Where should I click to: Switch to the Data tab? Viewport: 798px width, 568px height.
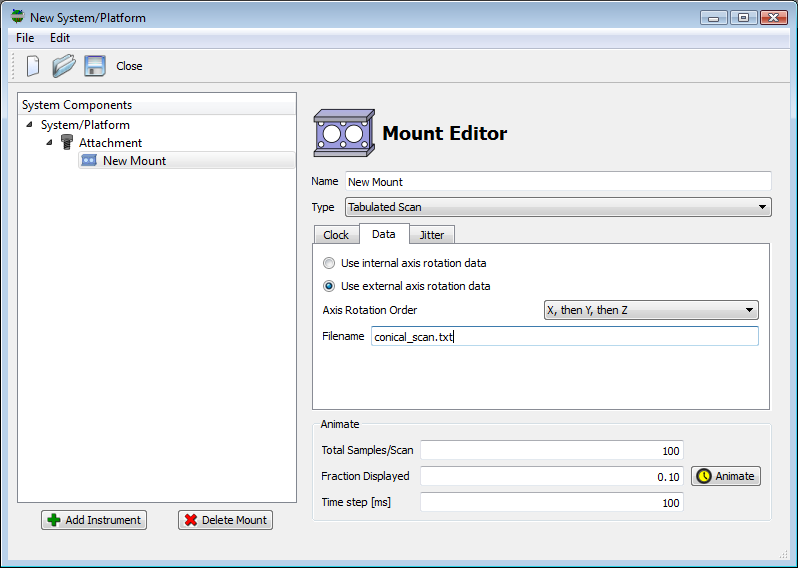384,234
